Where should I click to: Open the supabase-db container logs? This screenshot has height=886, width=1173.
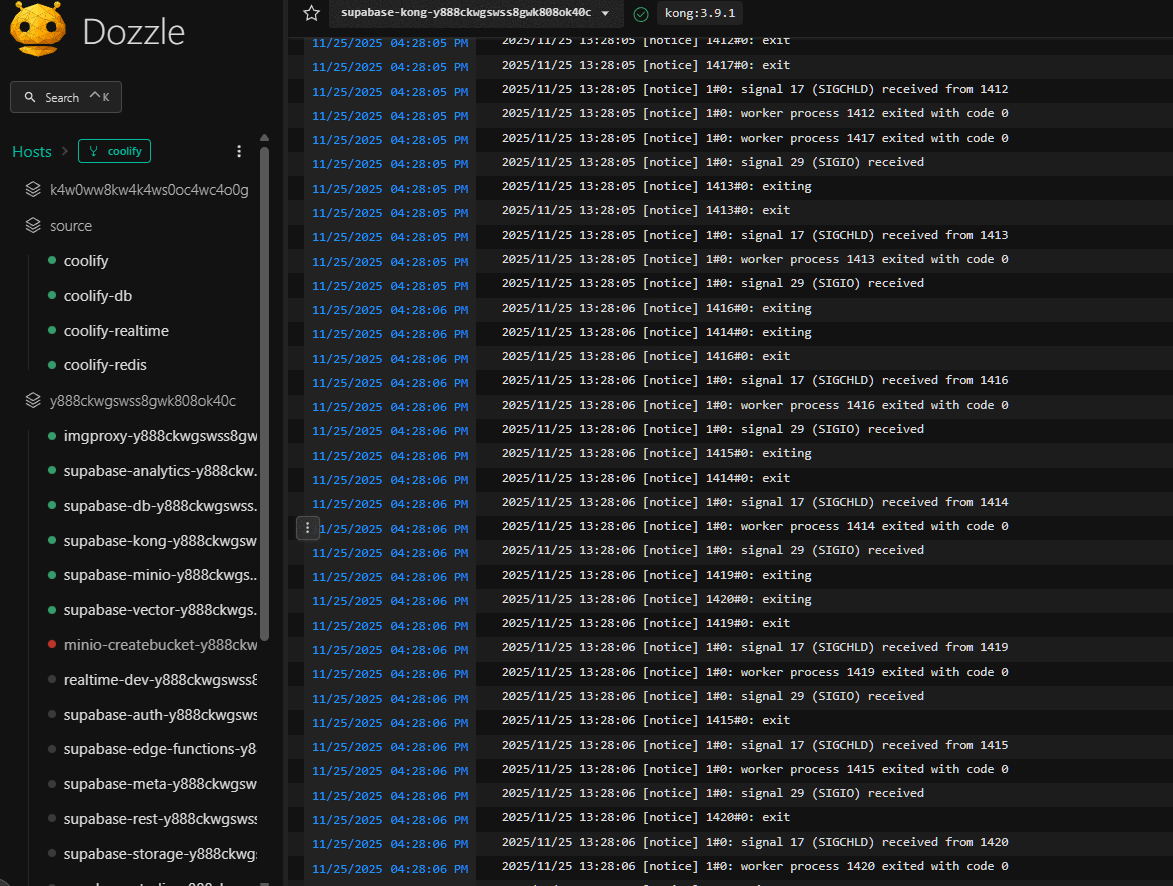point(160,506)
